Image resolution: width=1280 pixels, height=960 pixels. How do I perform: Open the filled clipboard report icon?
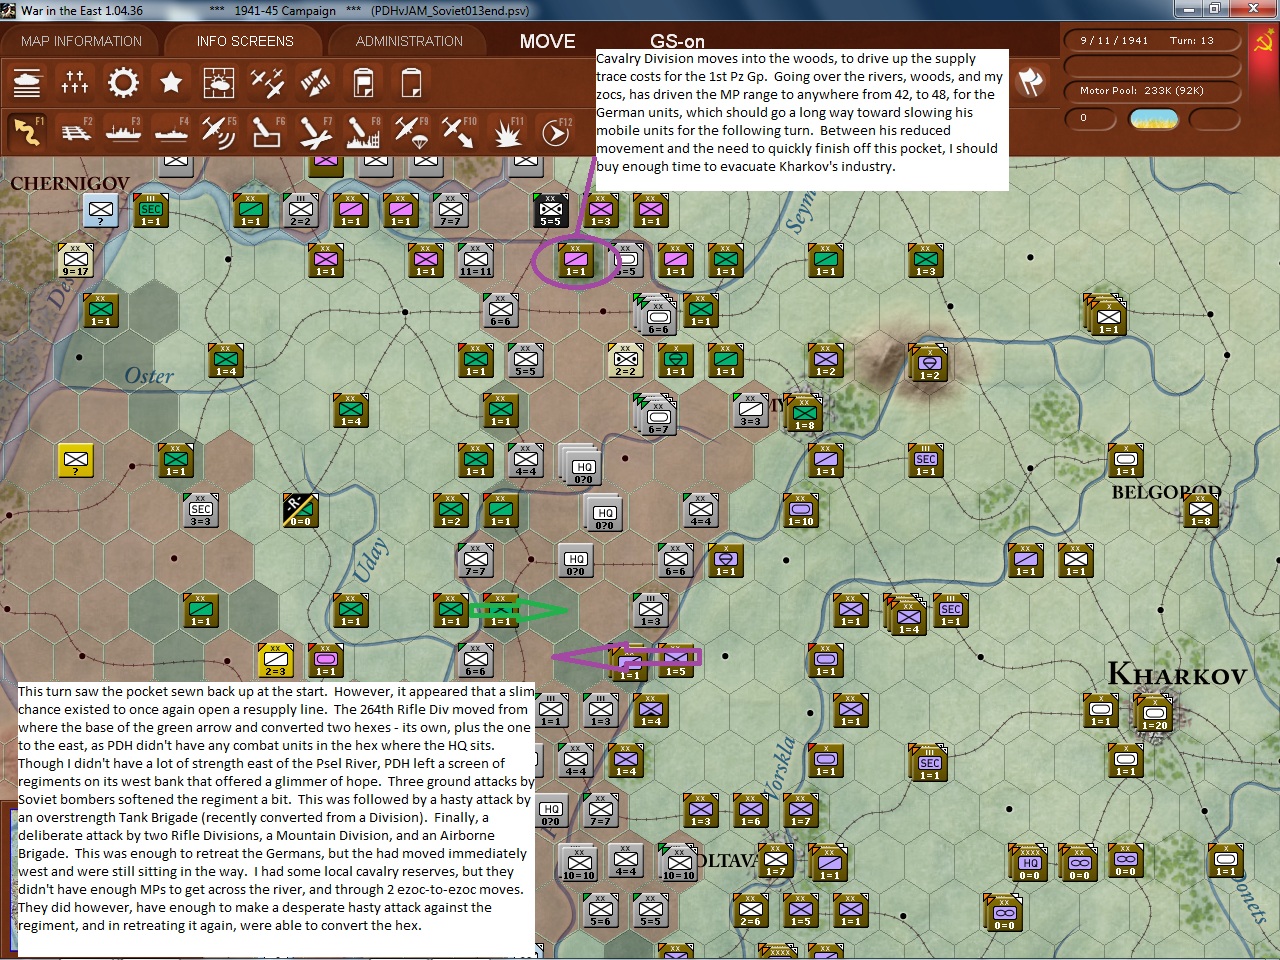click(363, 82)
